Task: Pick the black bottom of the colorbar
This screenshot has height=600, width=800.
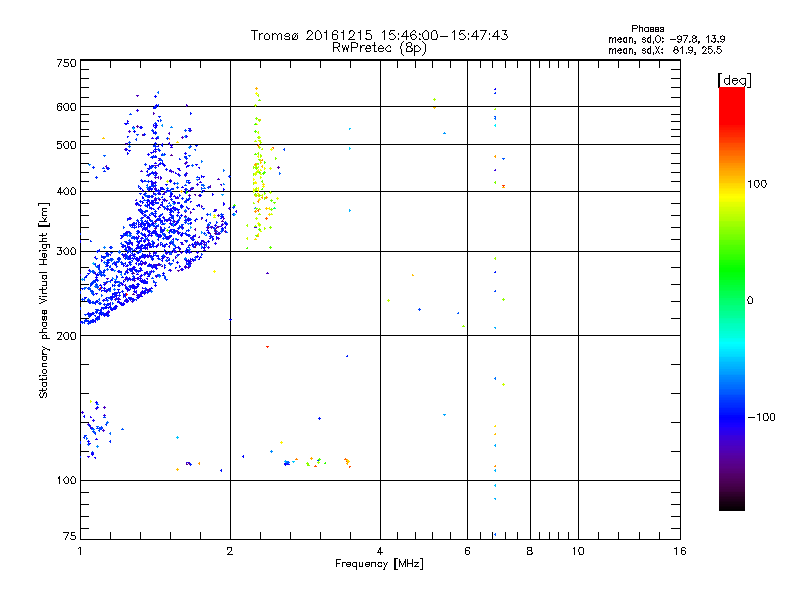Action: (732, 503)
